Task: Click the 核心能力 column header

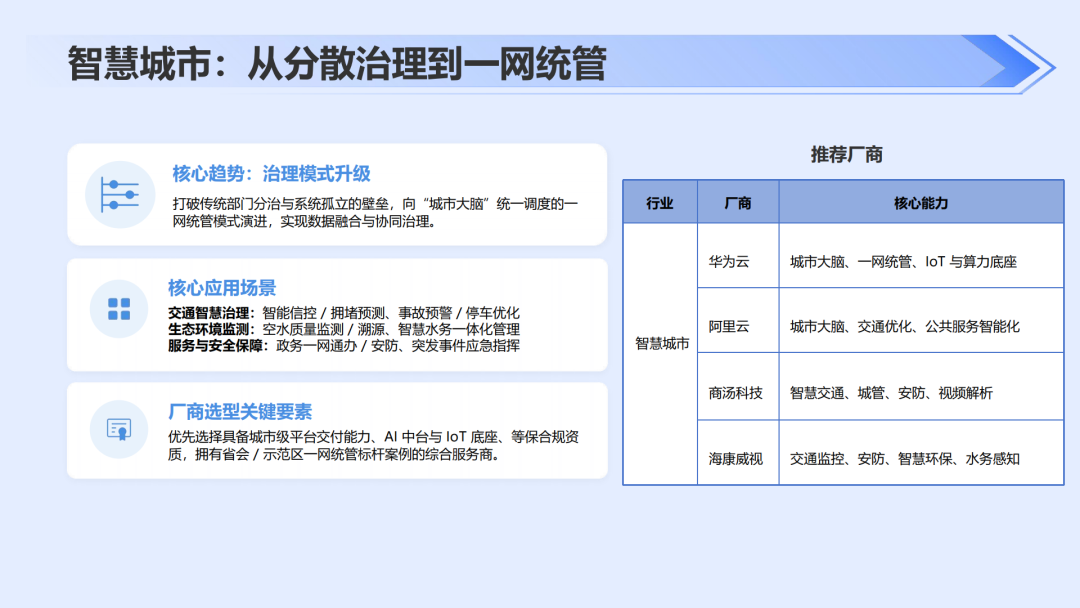Action: click(x=921, y=202)
